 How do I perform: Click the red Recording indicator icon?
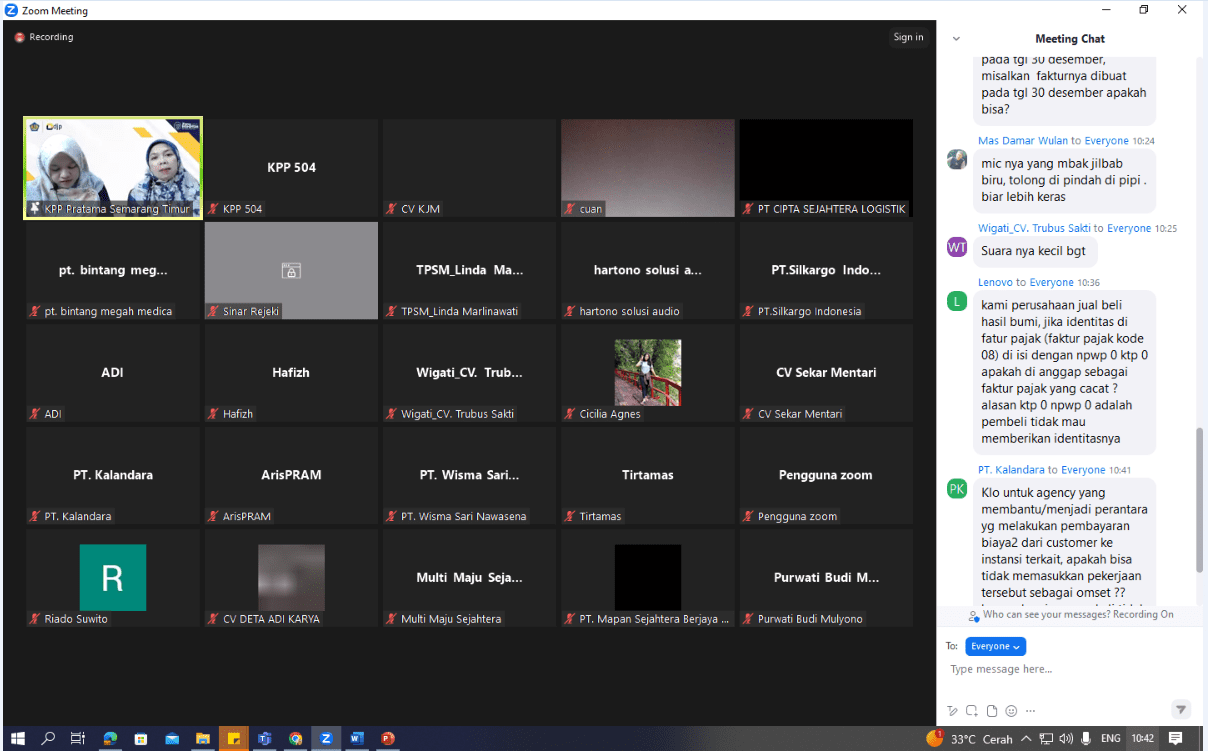tap(19, 37)
